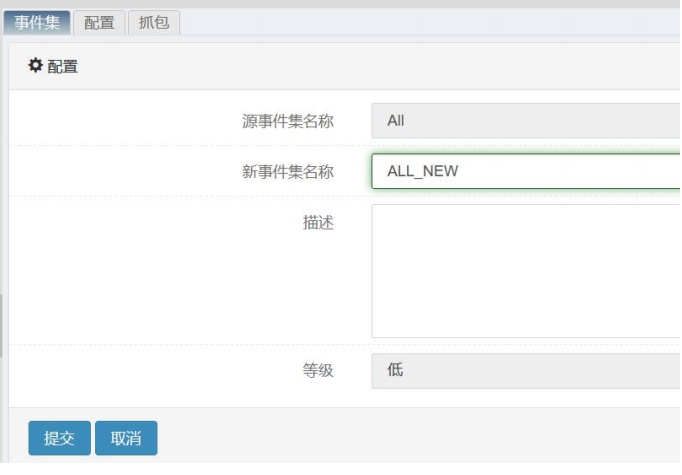Click the gray footer bar beside 取消
This screenshot has height=475, width=682.
click(420, 437)
